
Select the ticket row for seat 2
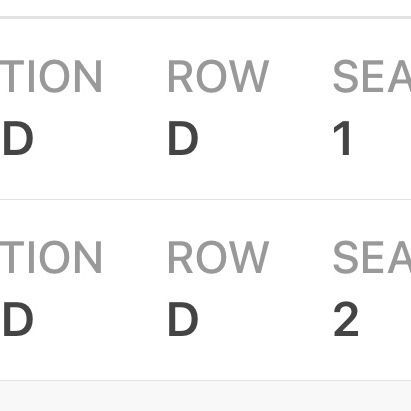[205, 290]
